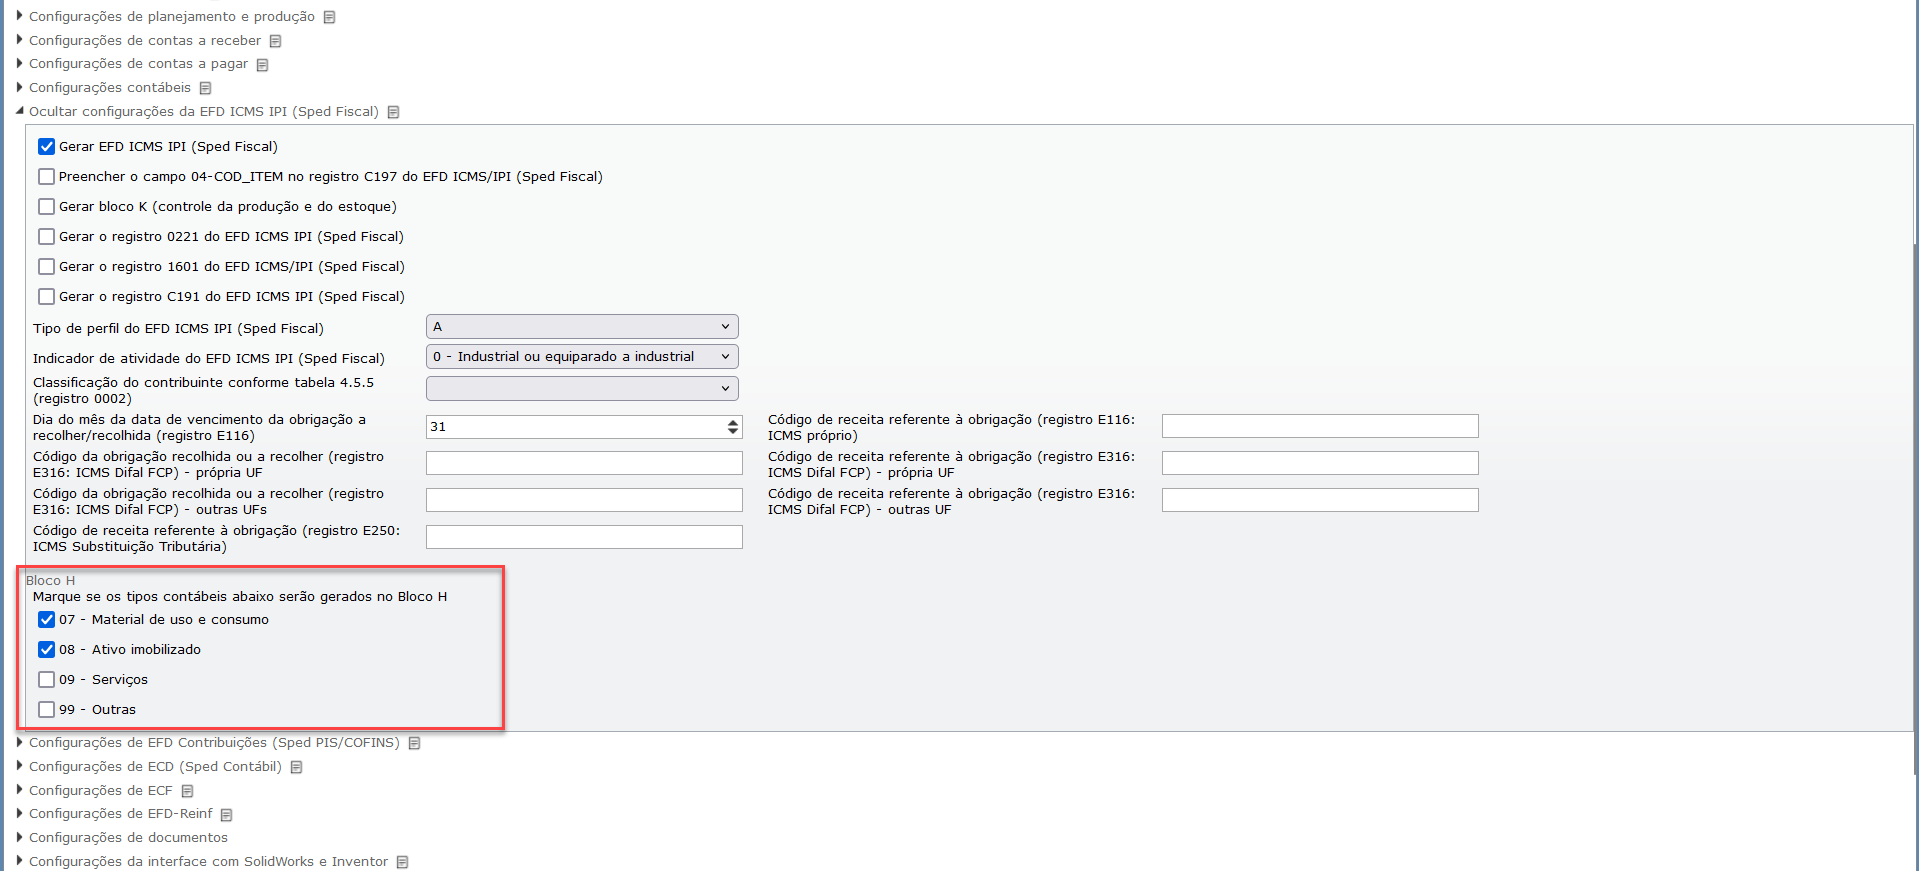This screenshot has height=871, width=1919.
Task: Uncheck Gerar EFD ICMS IPI (Sped Fiscal)
Action: tap(46, 147)
